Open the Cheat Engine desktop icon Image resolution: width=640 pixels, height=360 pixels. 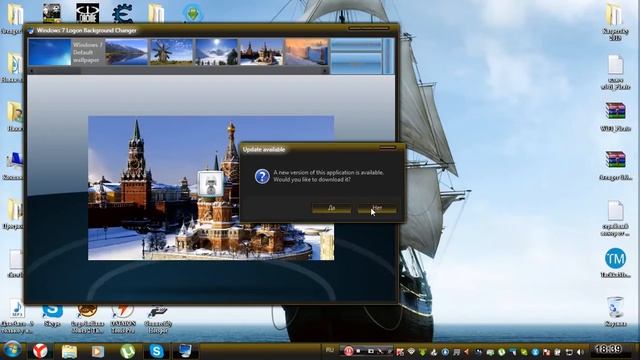[122, 12]
